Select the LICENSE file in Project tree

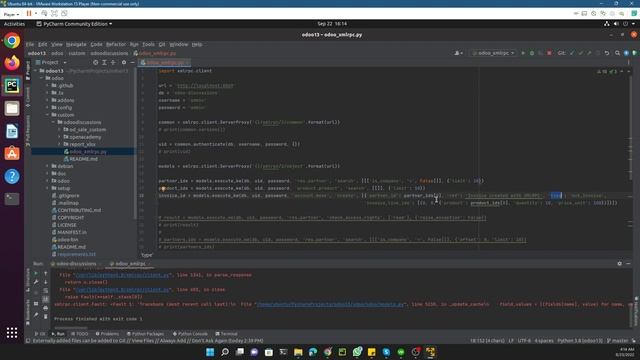67,225
